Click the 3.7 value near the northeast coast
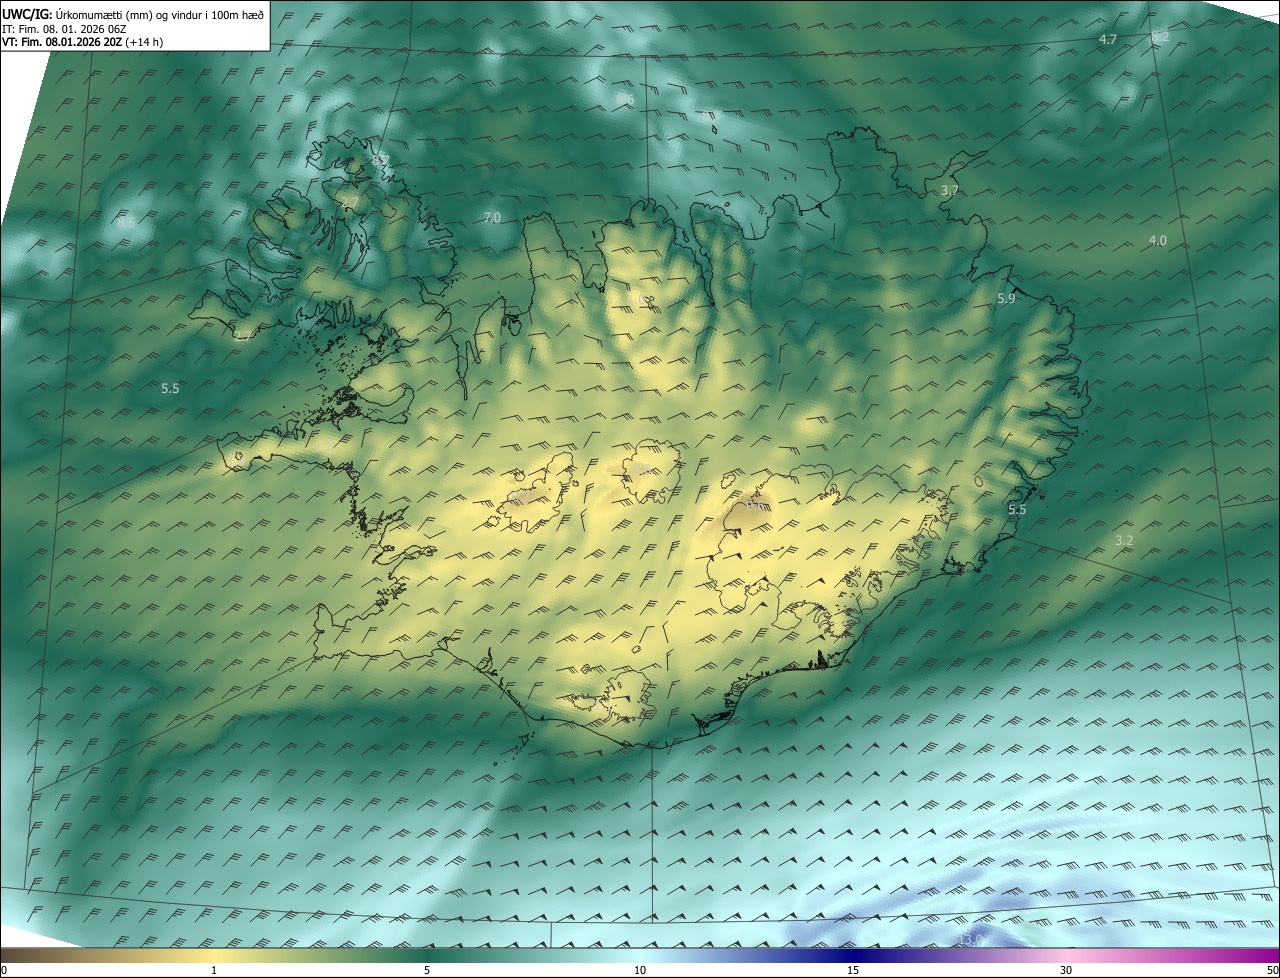The image size is (1280, 978). [x=950, y=190]
